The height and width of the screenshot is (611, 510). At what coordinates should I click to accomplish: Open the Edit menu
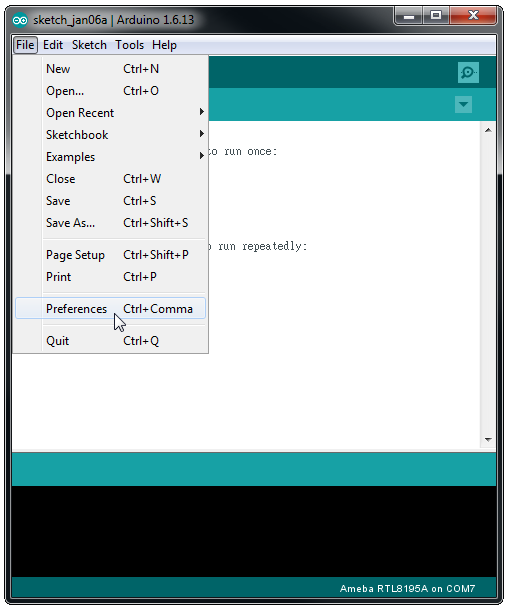53,45
